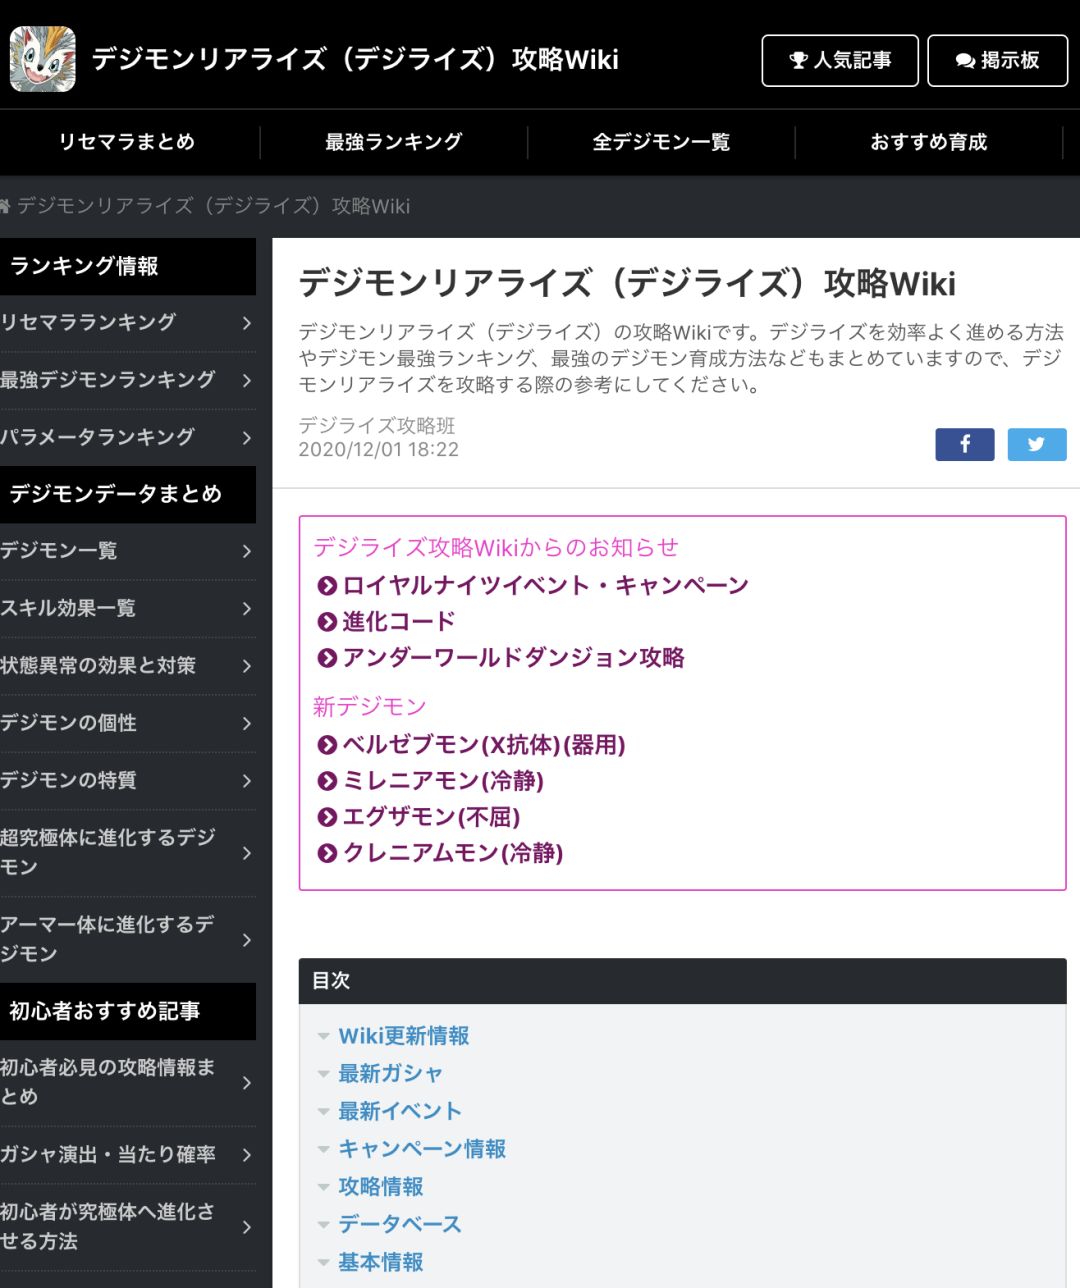Open 初心者が究極体へ進化させる方法 sidebar item
This screenshot has height=1288, width=1080.
coord(128,1227)
